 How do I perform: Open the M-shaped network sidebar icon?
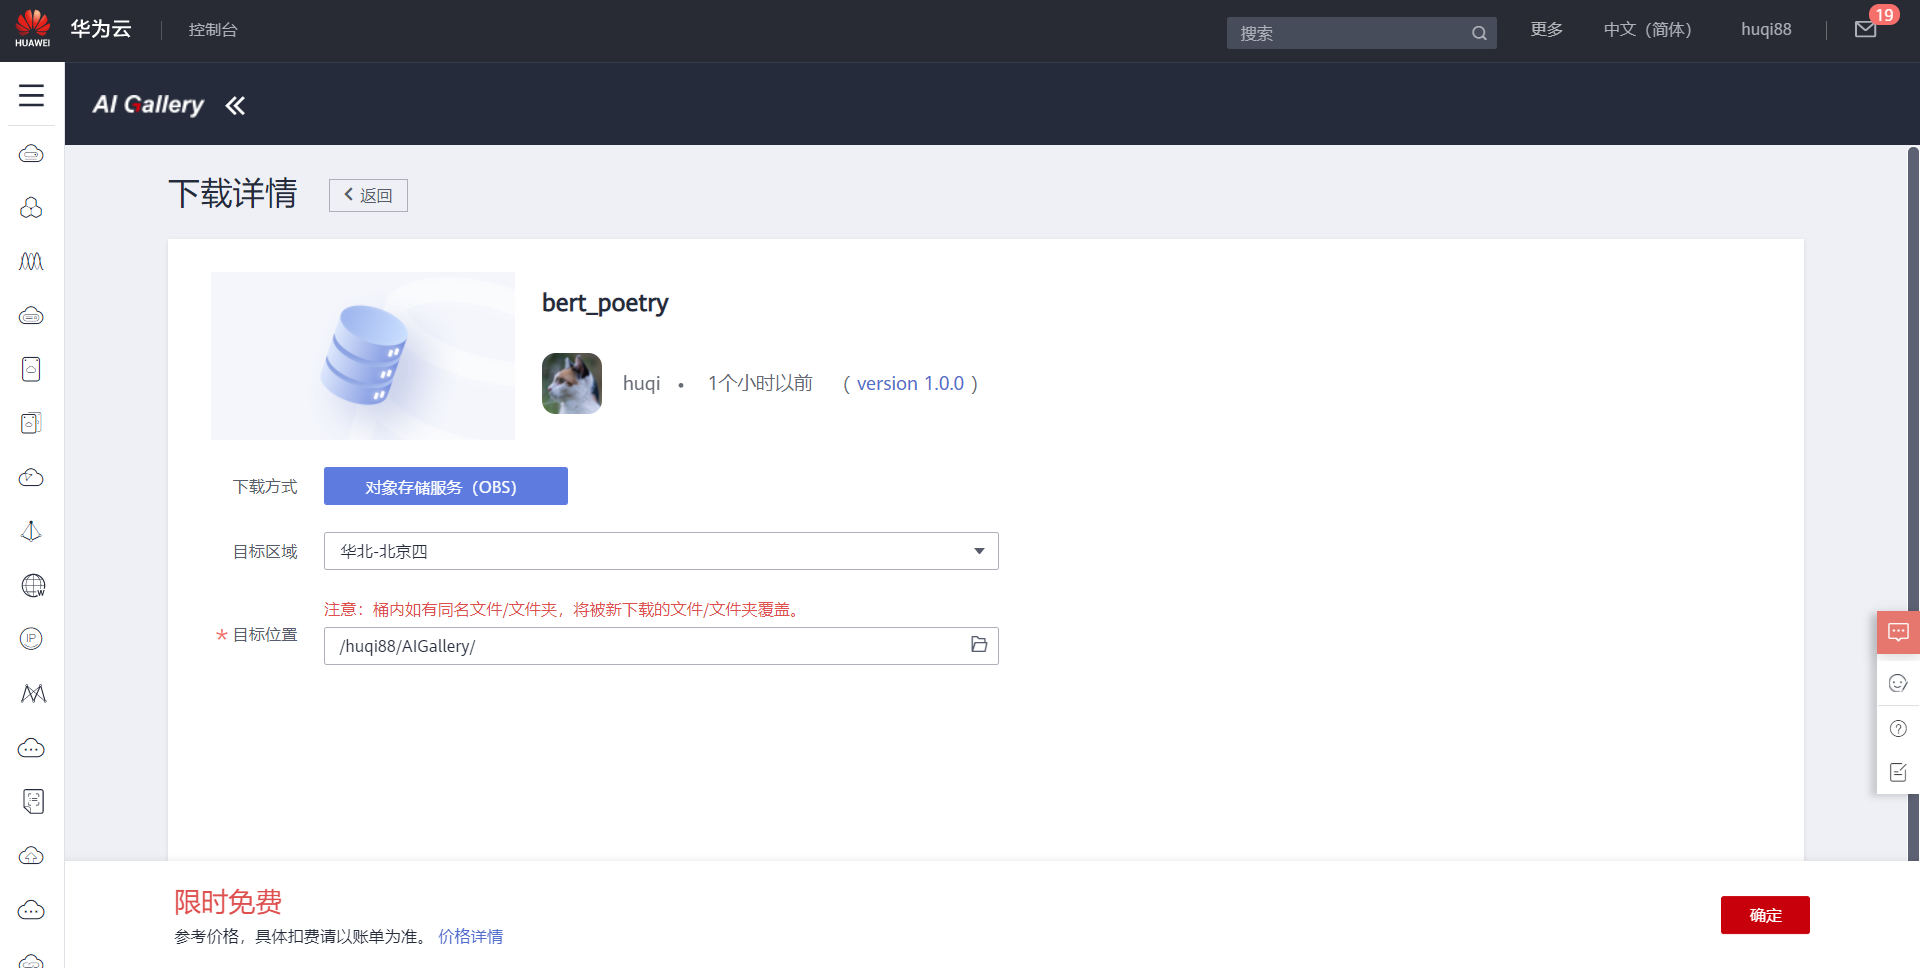pyautogui.click(x=32, y=694)
